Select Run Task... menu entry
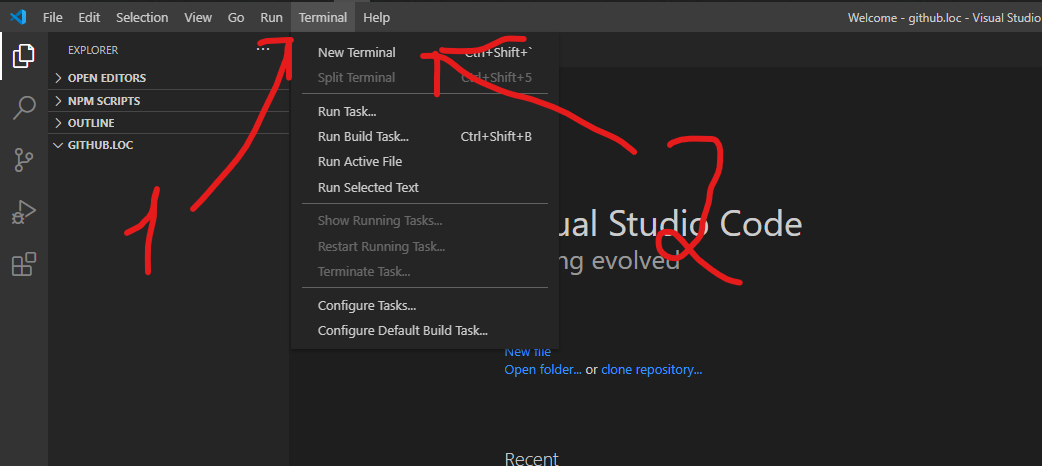This screenshot has height=466, width=1042. pyautogui.click(x=425, y=112)
